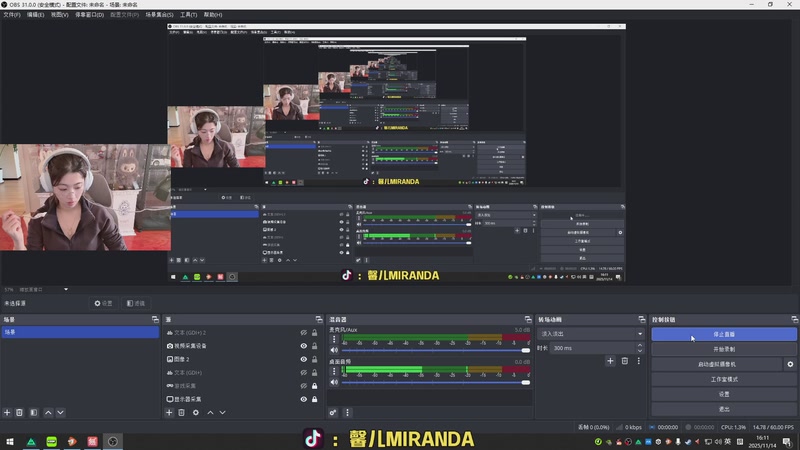The height and width of the screenshot is (450, 800).
Task: Decrease transition duration with the down stepper arrow
Action: coord(640,351)
